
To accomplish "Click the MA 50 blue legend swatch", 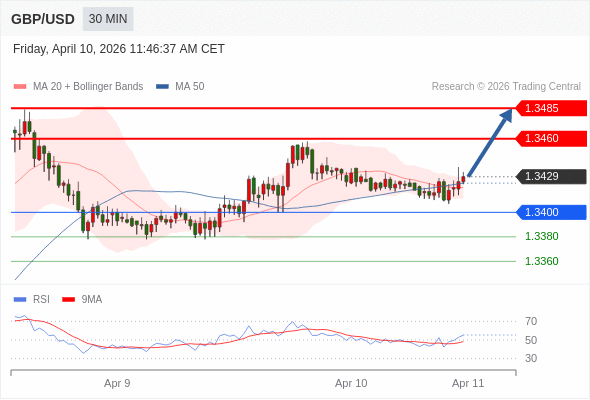I will (x=162, y=87).
